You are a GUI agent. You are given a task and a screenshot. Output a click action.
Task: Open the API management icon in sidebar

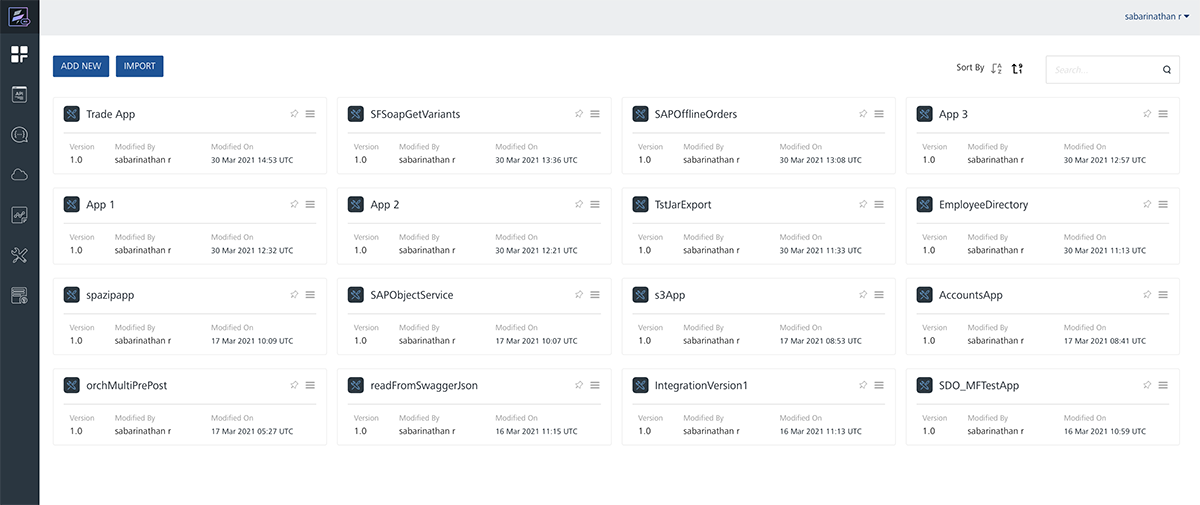coord(20,94)
